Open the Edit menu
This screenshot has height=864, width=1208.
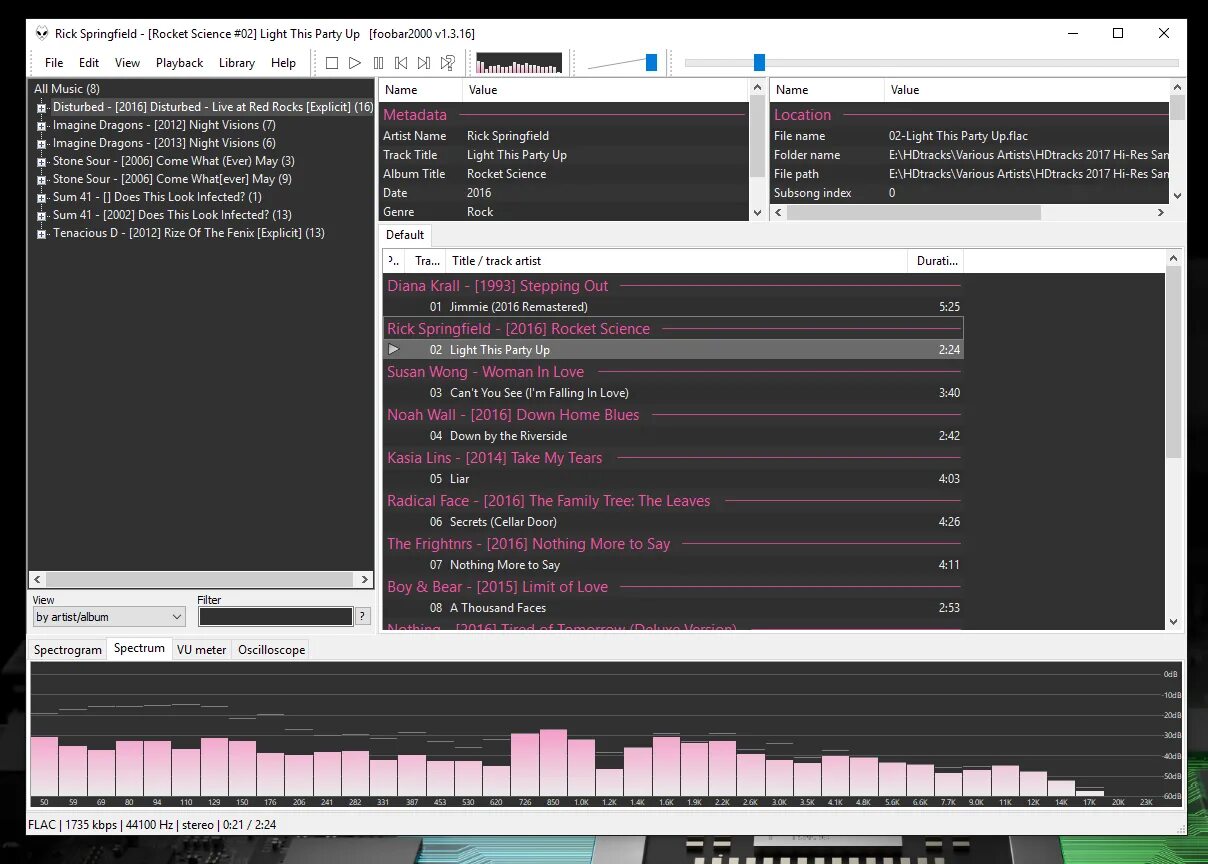coord(89,62)
